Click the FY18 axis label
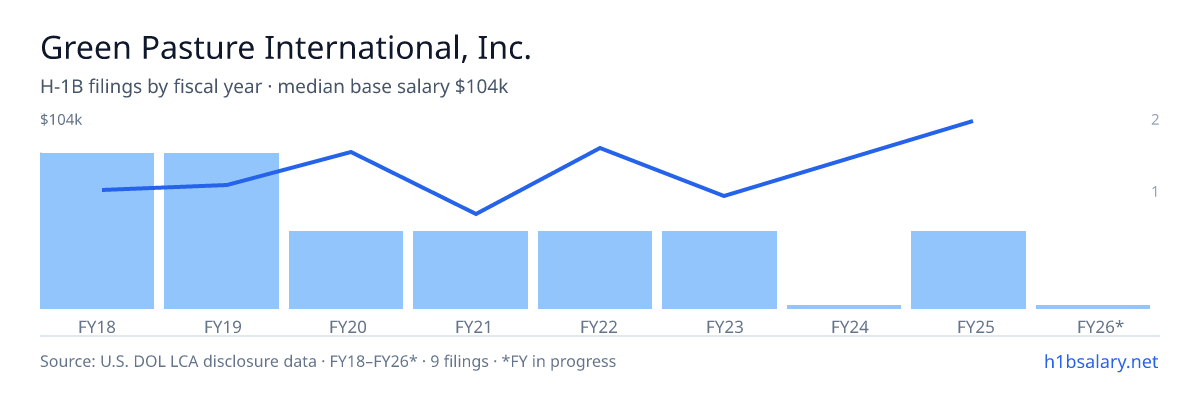1200x400 pixels. pos(97,326)
